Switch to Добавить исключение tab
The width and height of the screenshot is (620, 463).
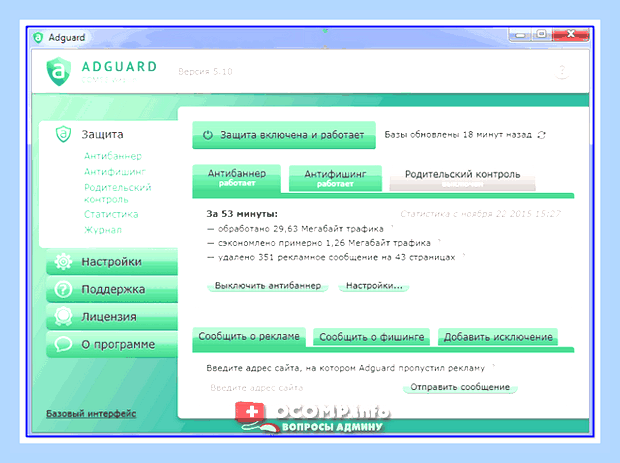click(x=498, y=337)
